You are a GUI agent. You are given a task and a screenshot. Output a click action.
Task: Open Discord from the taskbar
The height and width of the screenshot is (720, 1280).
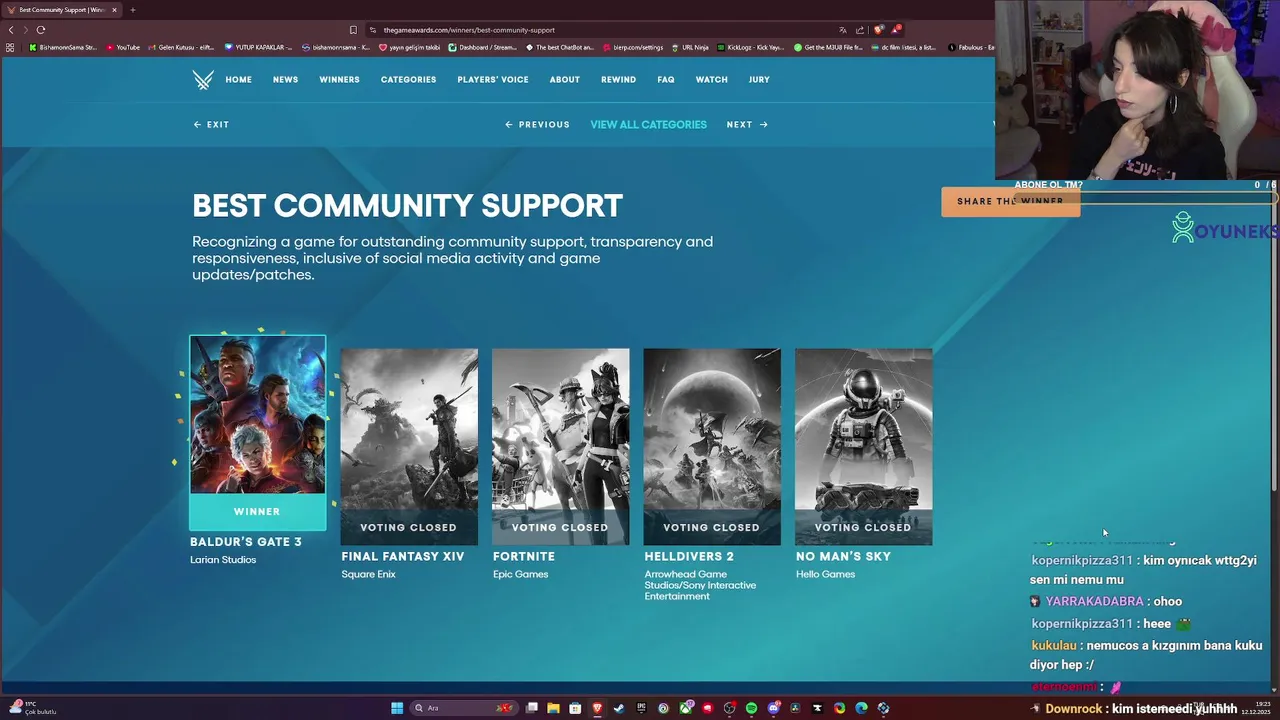773,708
